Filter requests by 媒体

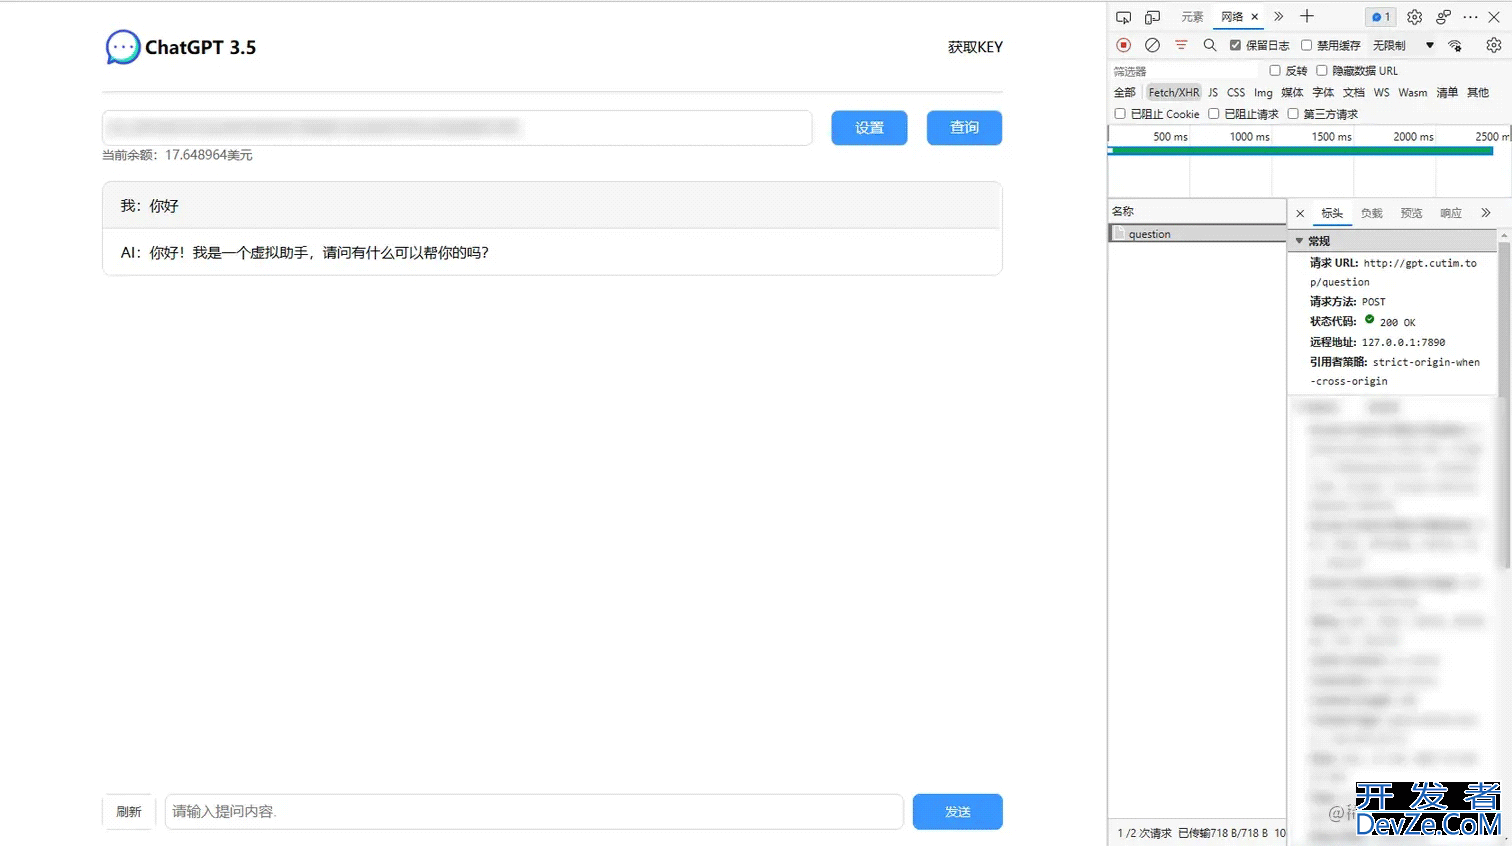[x=1292, y=92]
